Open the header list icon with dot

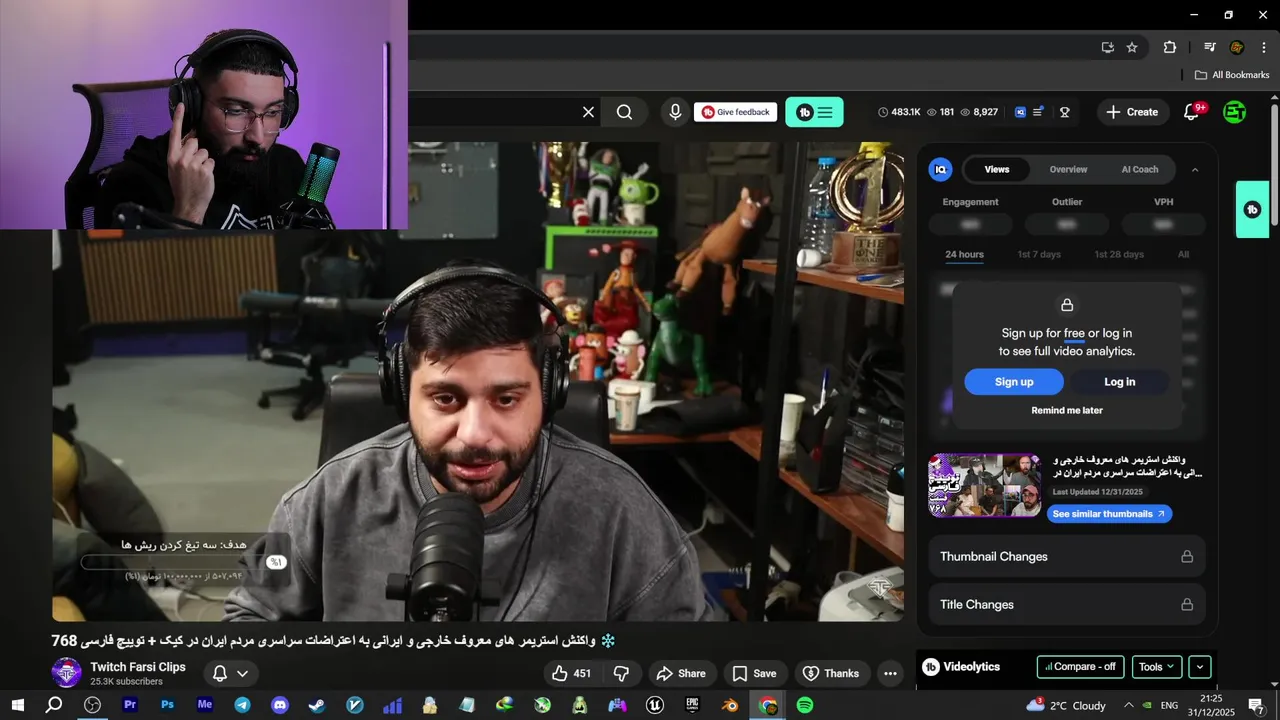1038,112
